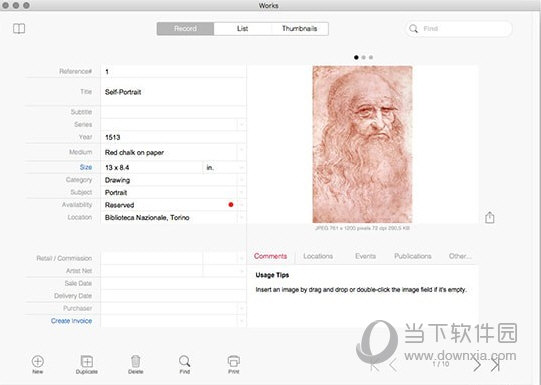Click the empty Subtitle field

click(174, 112)
